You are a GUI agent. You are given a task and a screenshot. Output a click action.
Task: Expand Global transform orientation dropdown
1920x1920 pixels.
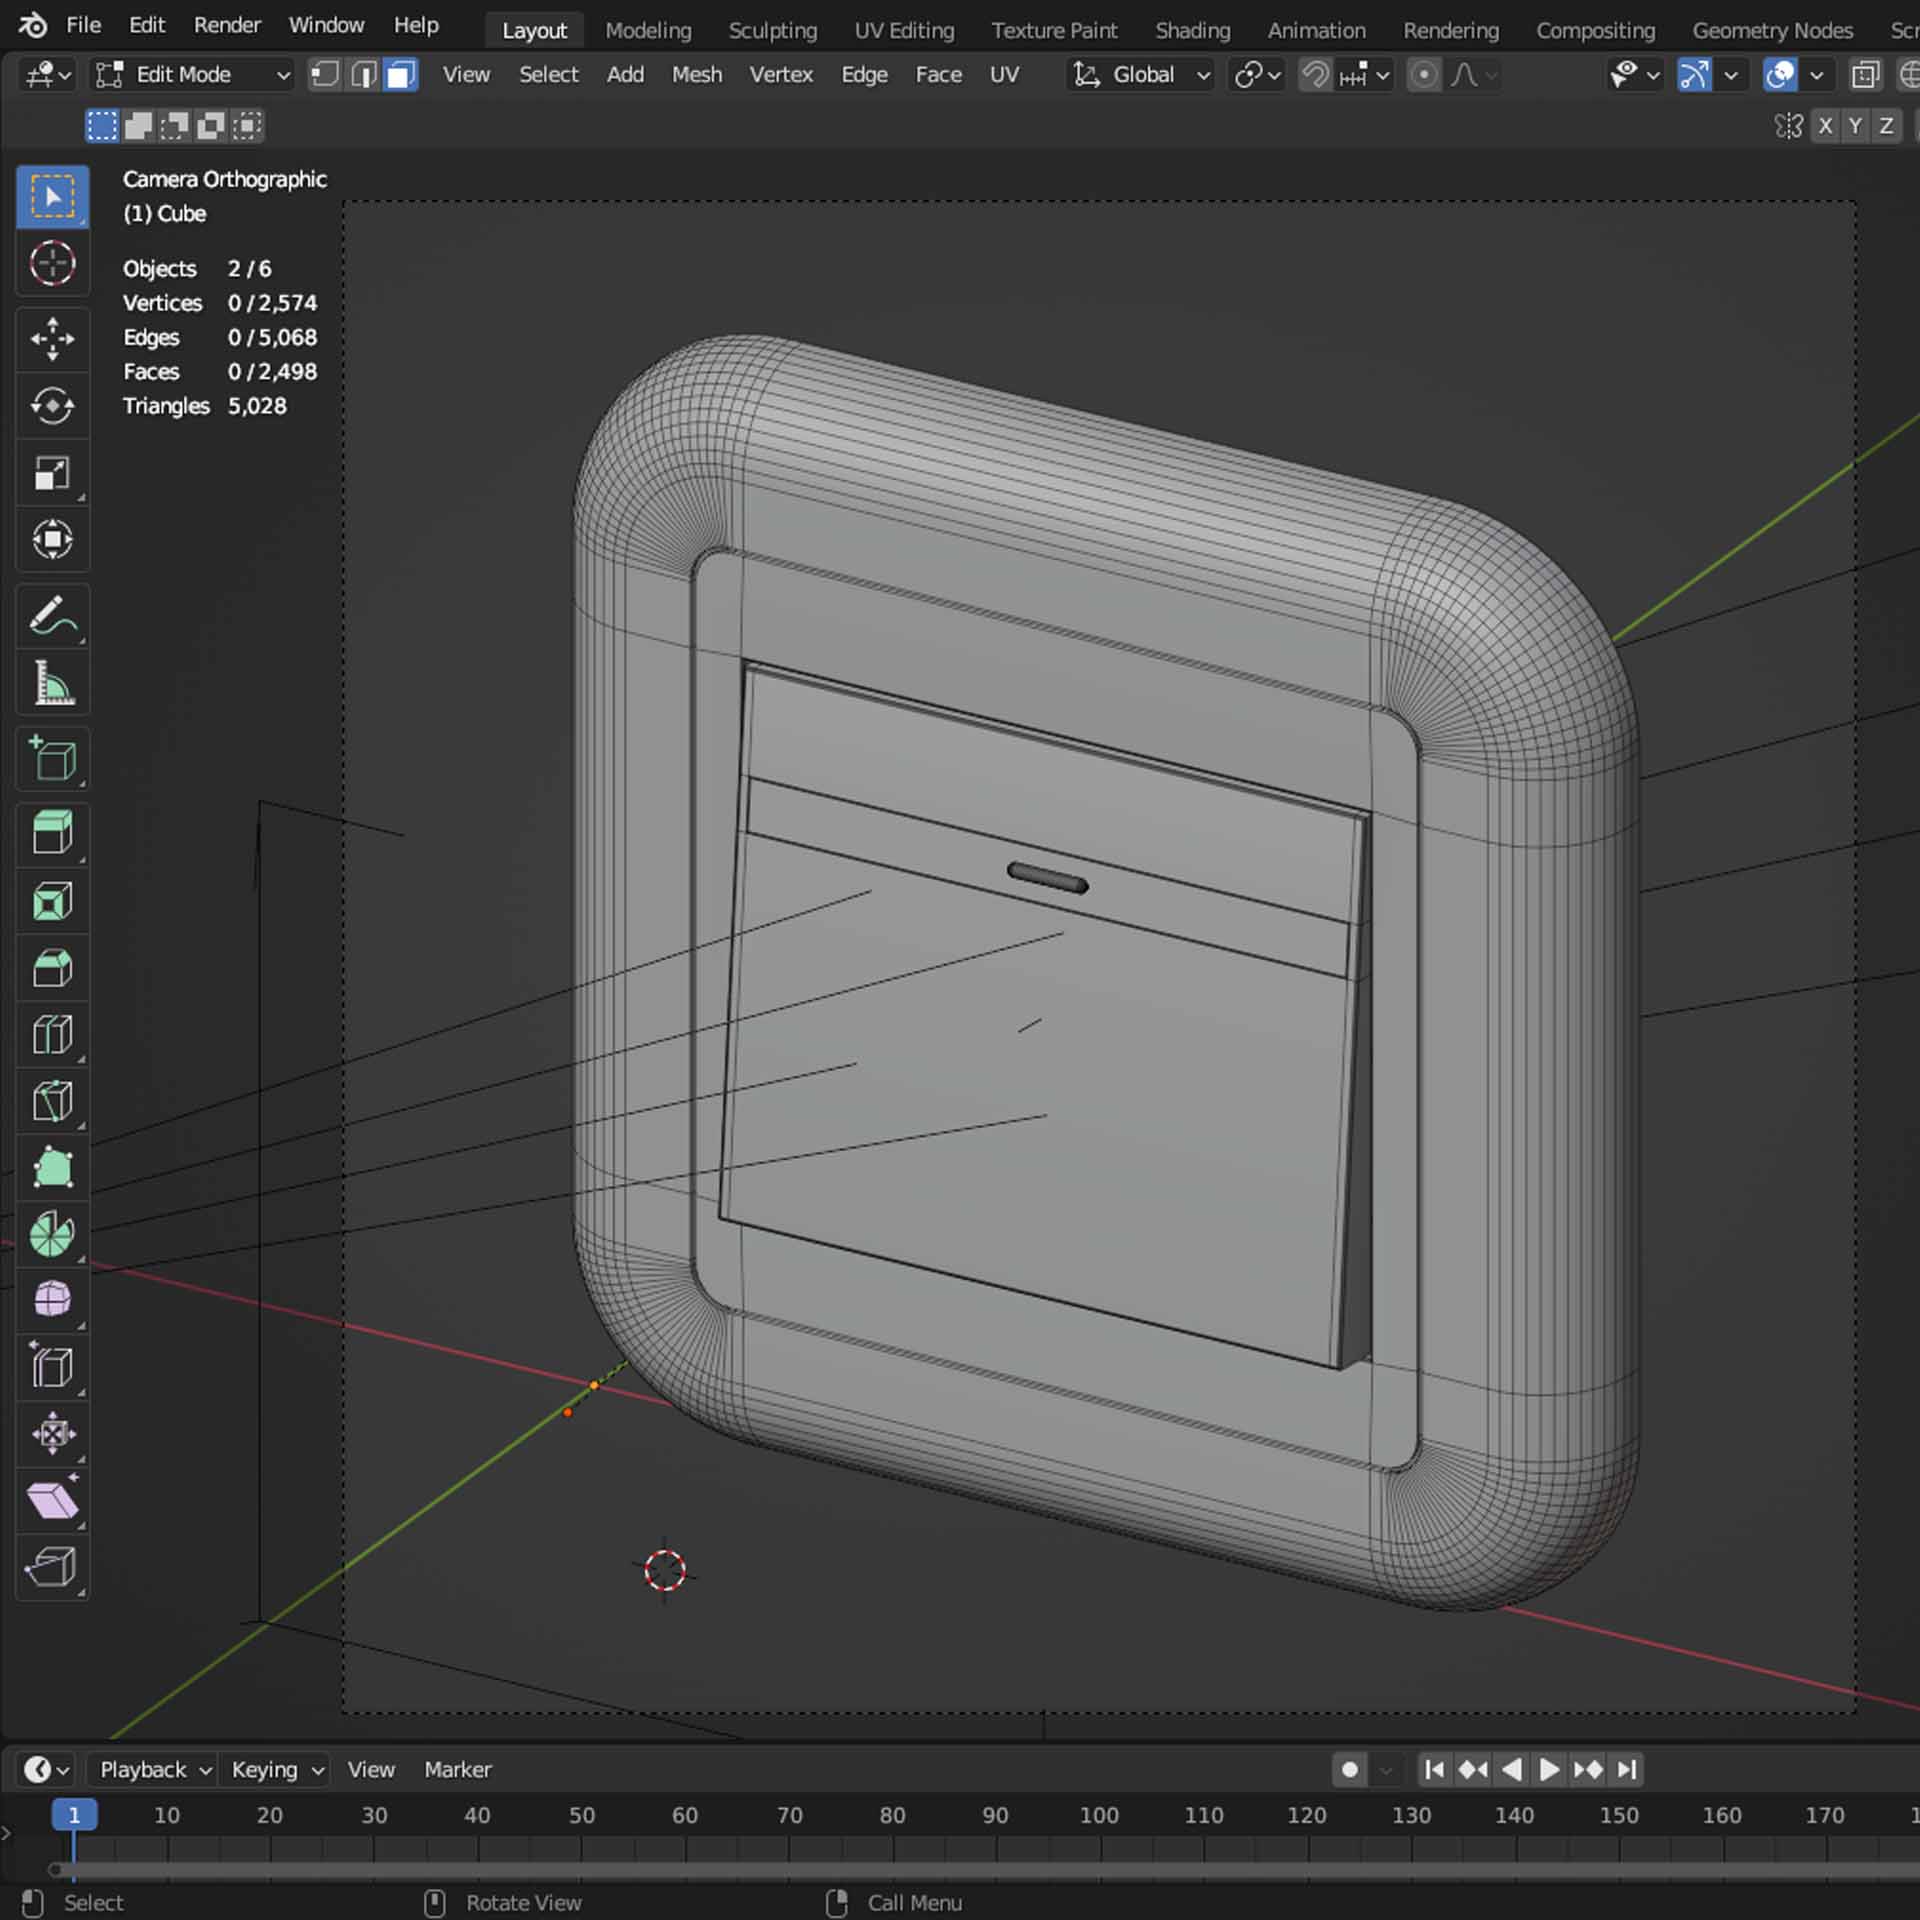tap(1142, 75)
